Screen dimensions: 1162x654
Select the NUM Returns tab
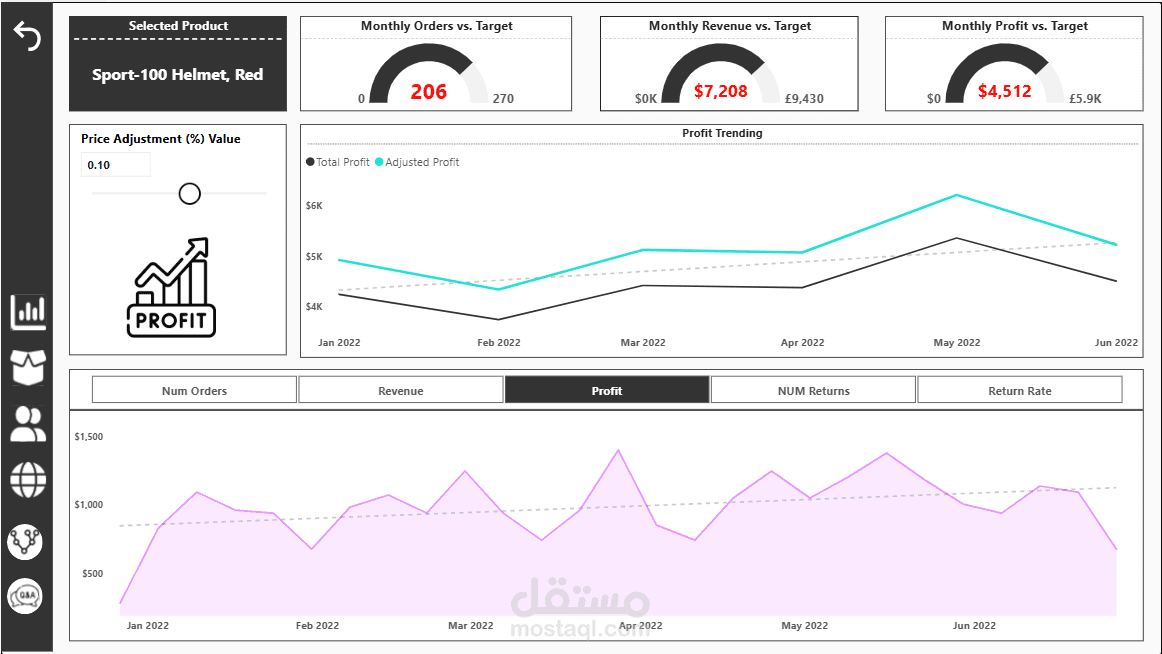tap(814, 390)
